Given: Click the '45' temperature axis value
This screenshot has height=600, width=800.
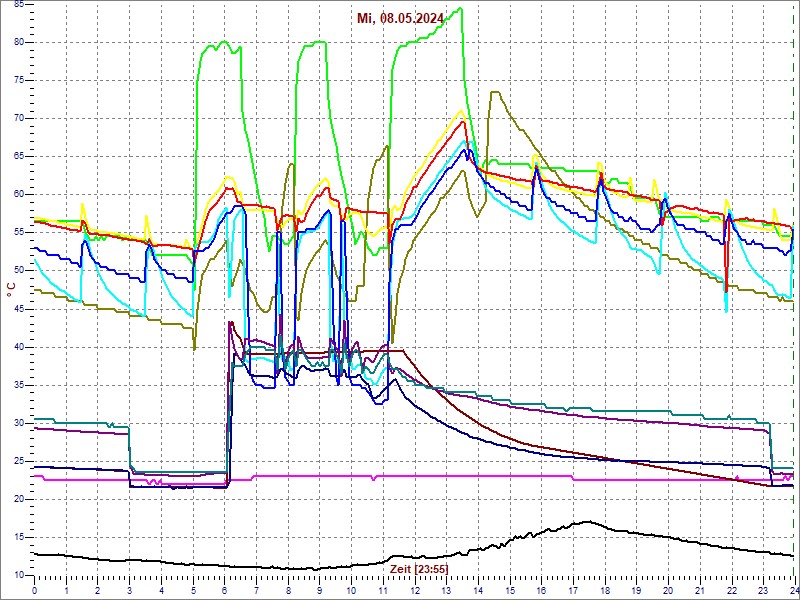Looking at the screenshot, I should tap(19, 309).
